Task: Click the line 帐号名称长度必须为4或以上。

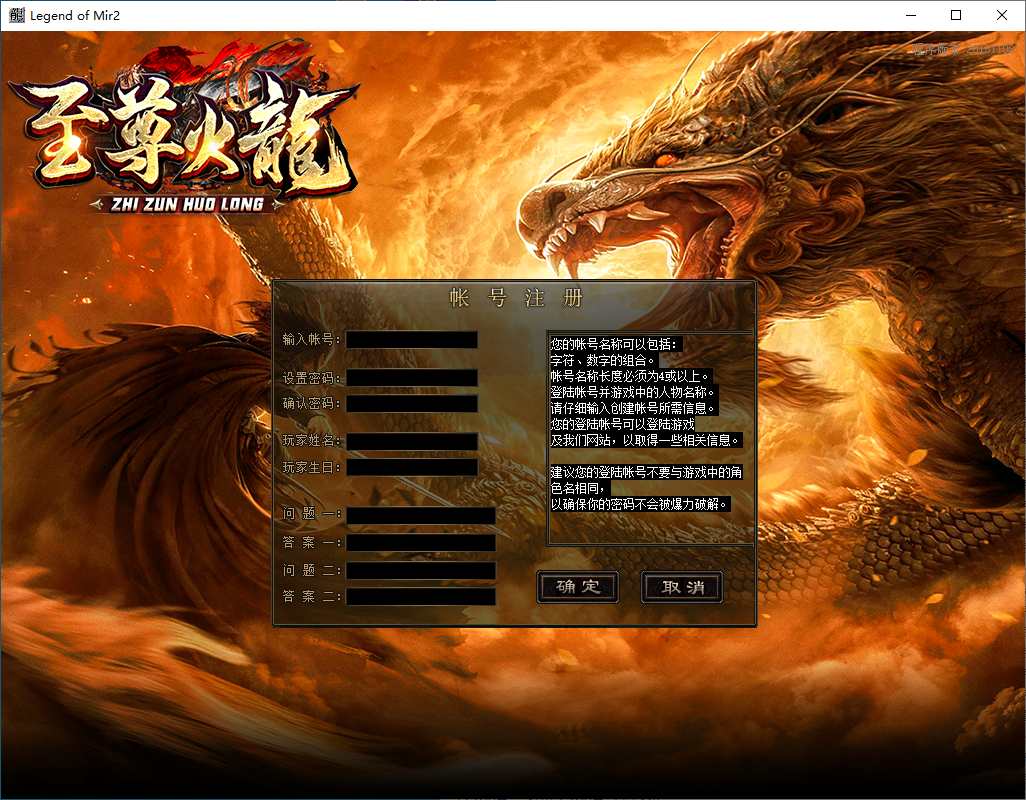Action: point(629,376)
